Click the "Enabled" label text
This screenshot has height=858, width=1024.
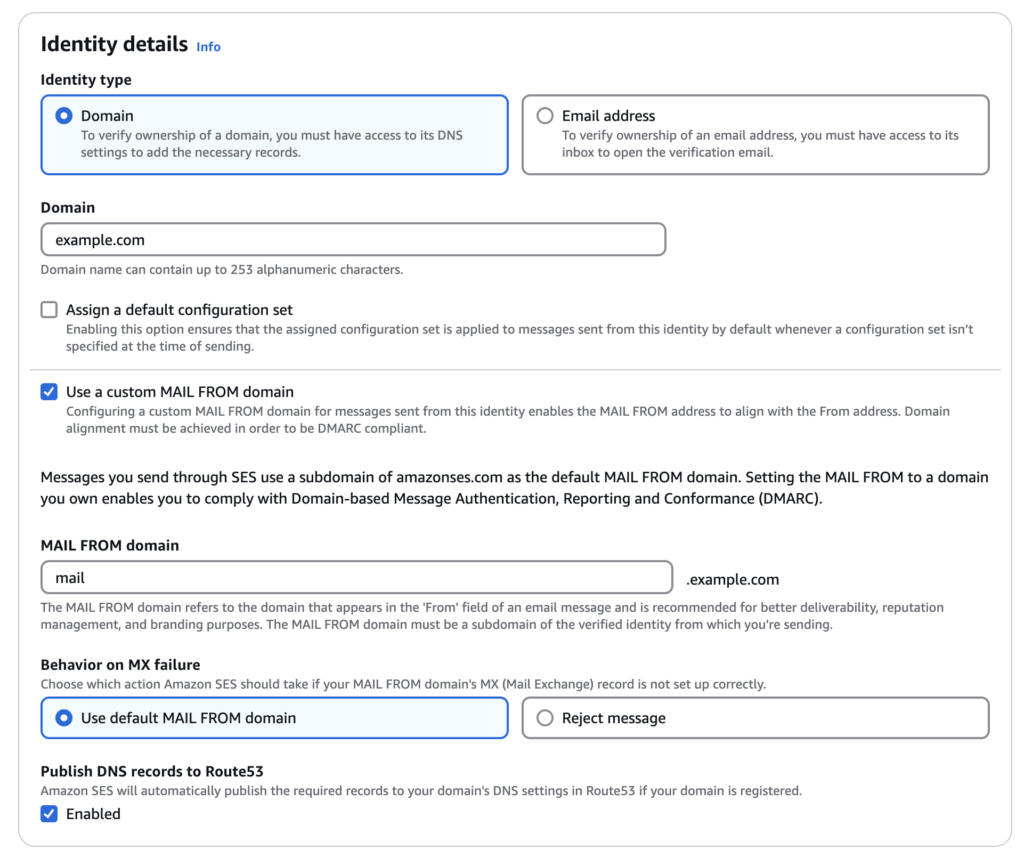93,814
